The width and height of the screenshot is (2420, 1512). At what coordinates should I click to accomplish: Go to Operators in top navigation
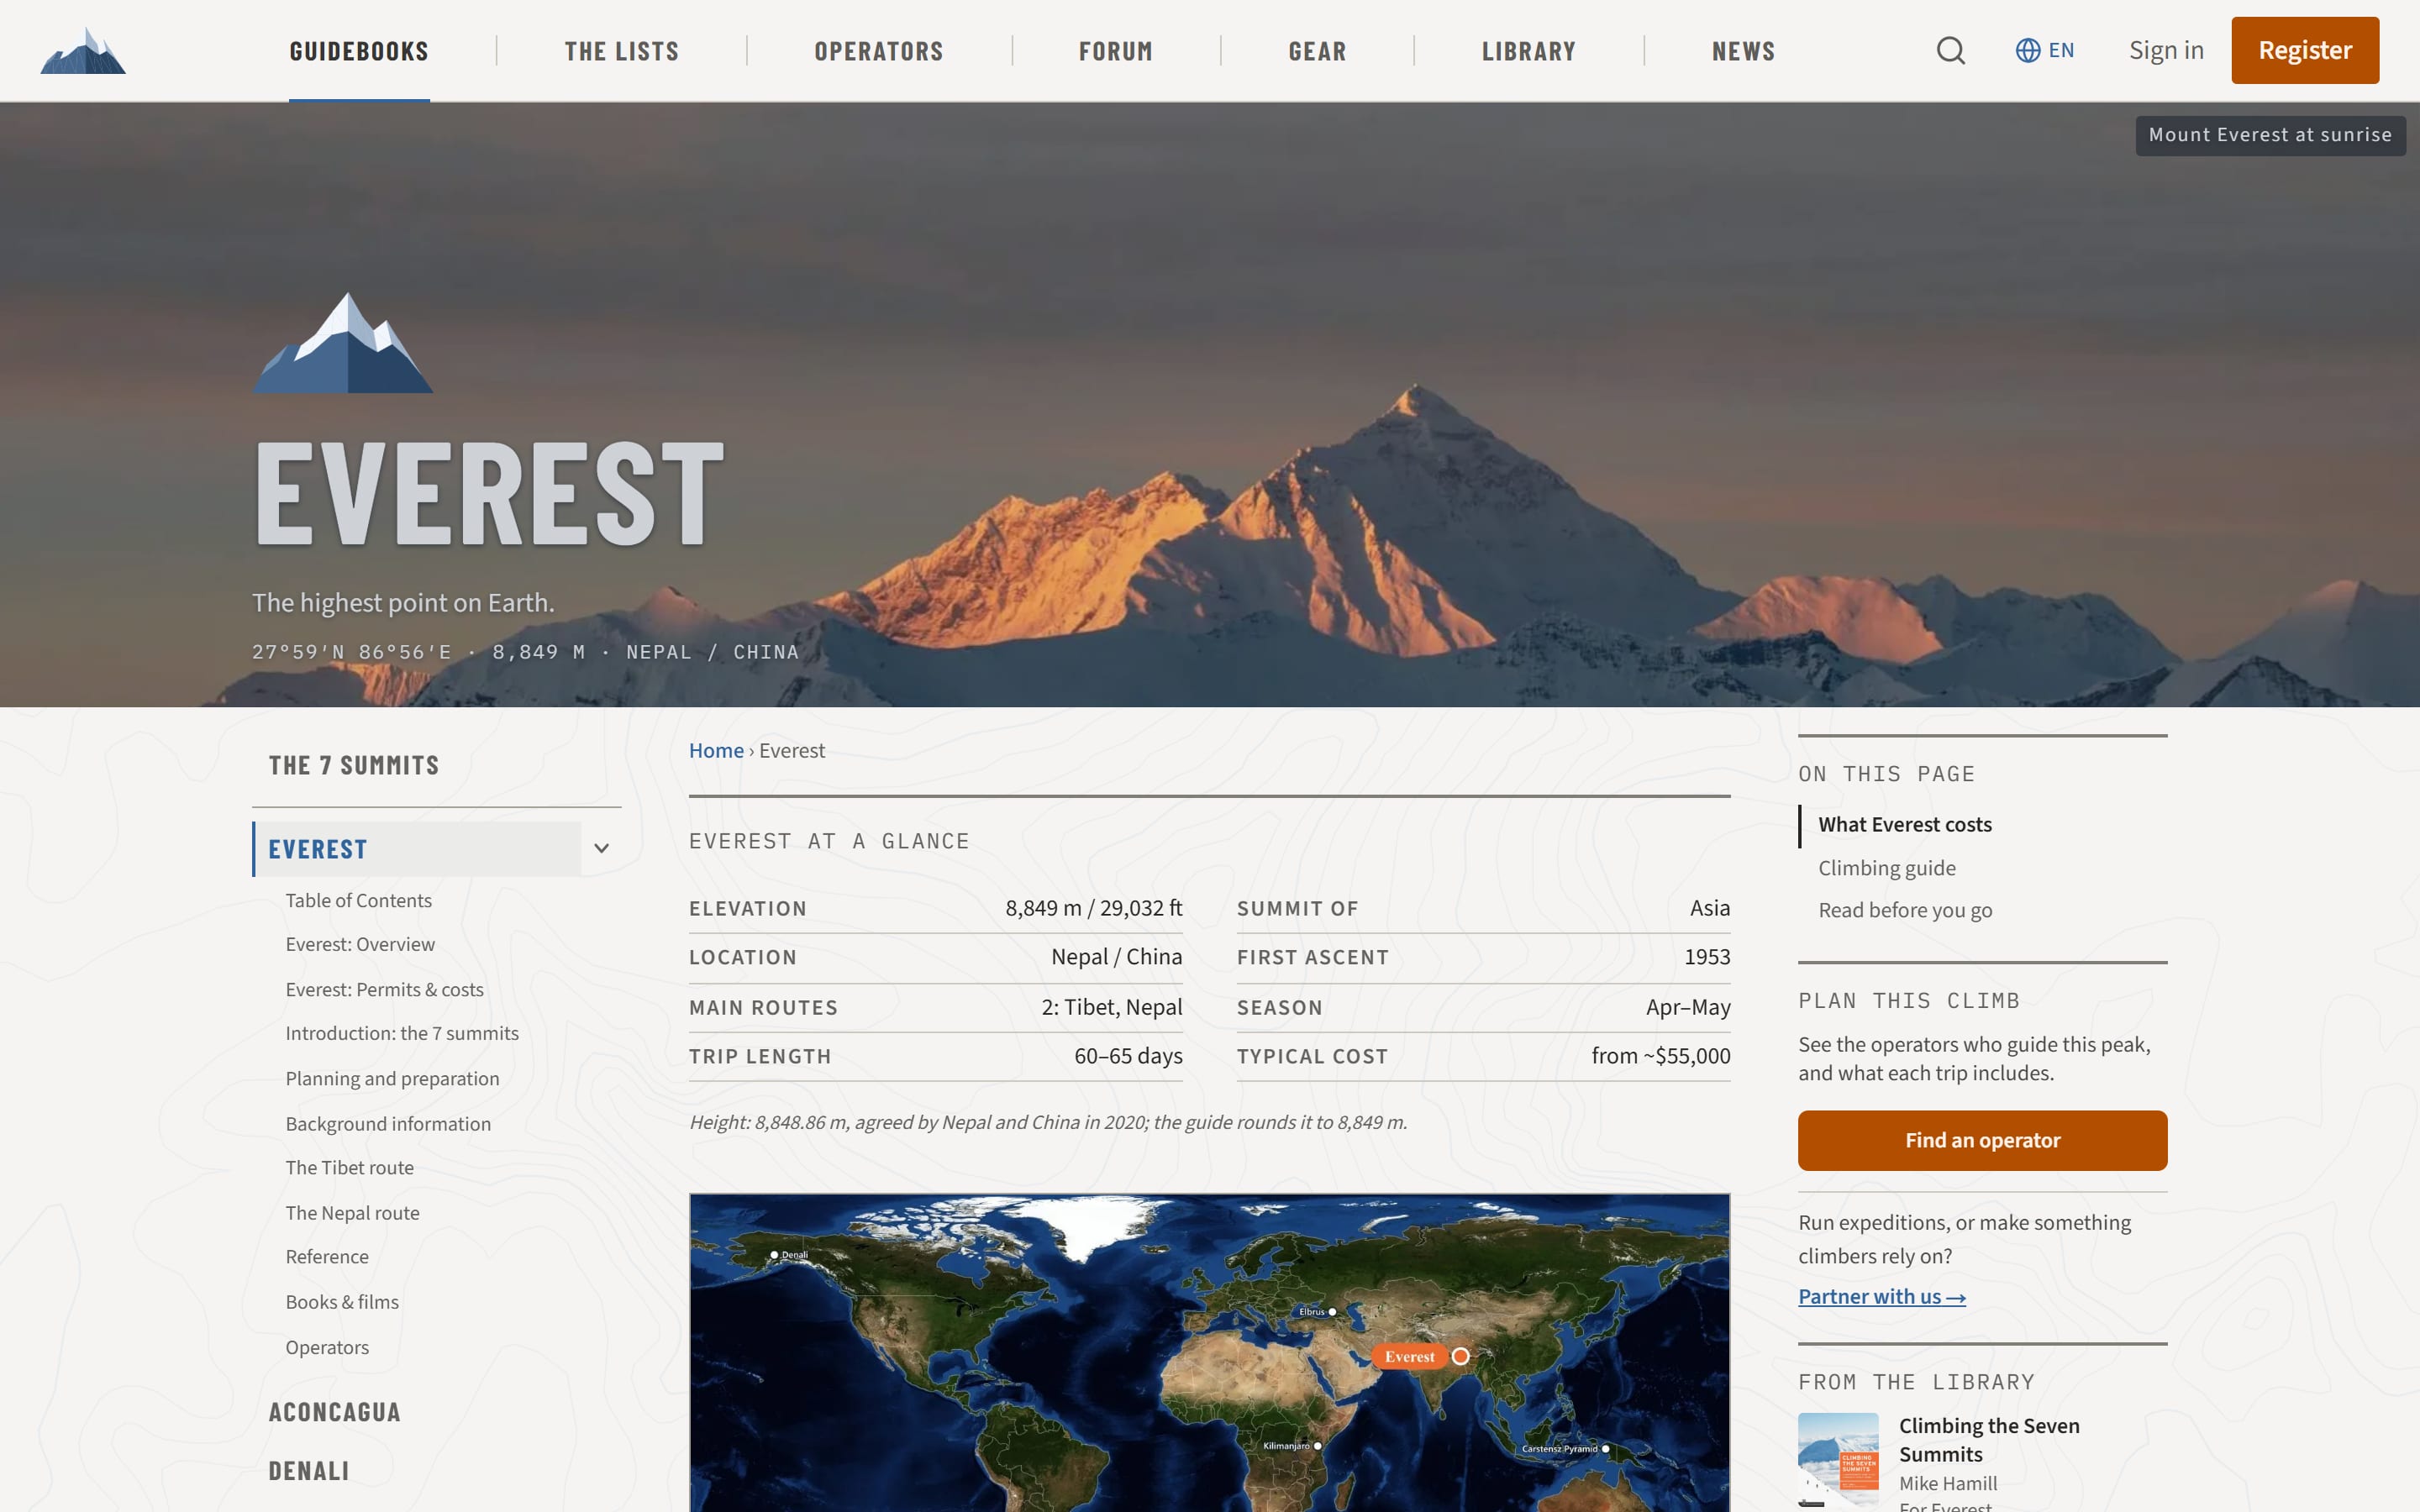click(x=878, y=51)
